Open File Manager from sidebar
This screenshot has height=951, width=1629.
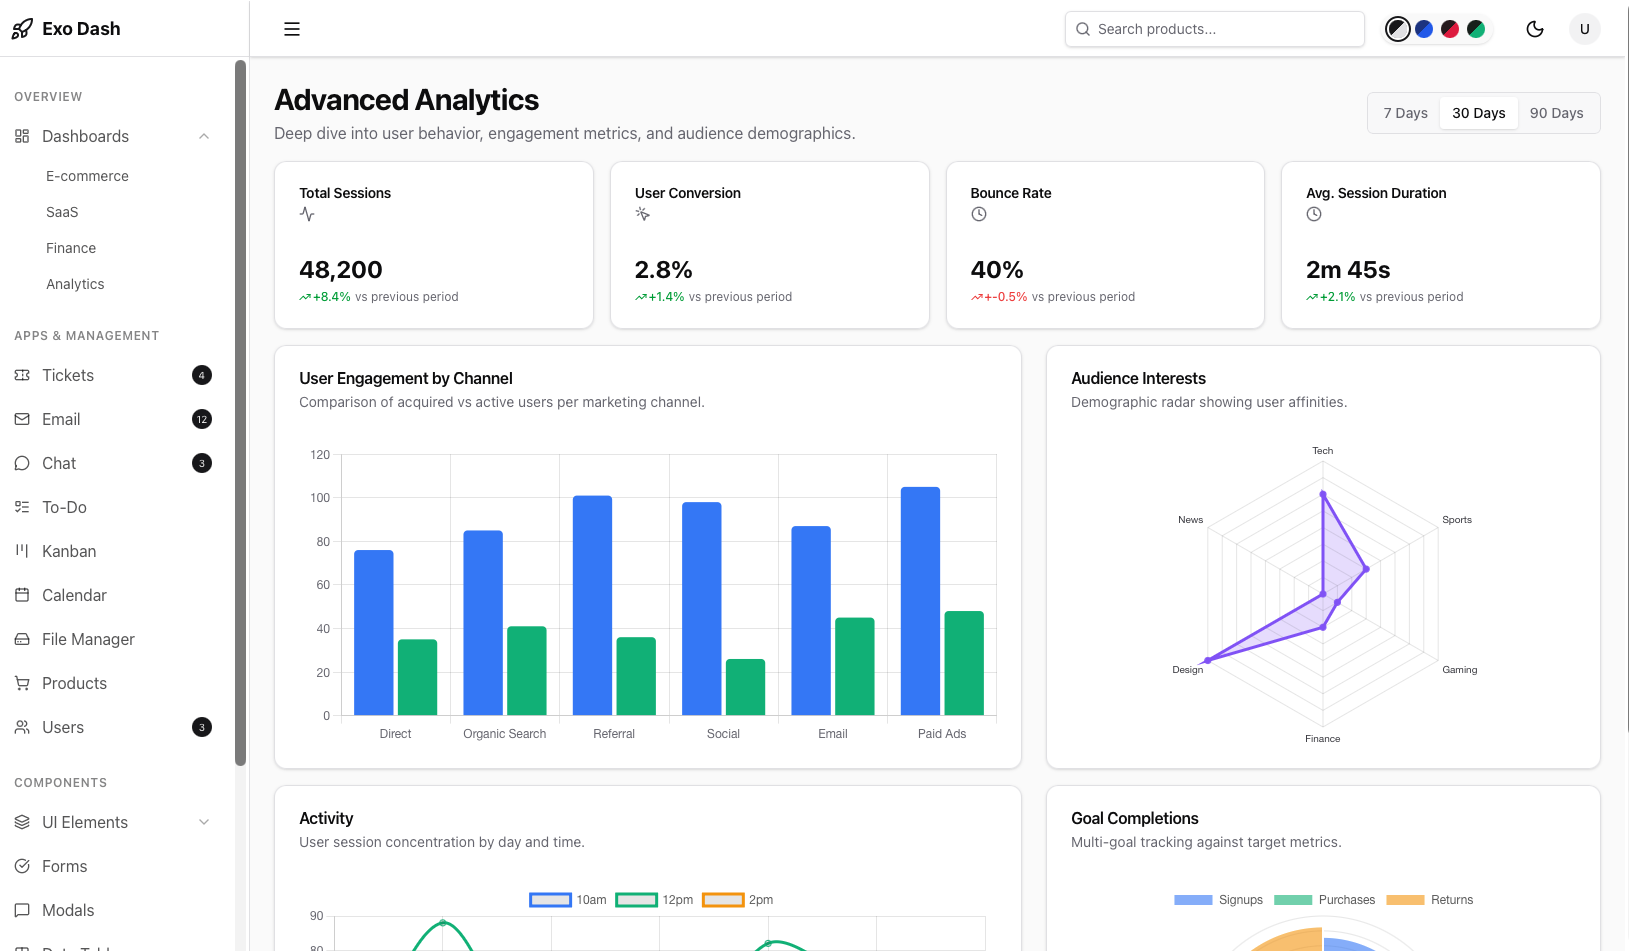(88, 639)
